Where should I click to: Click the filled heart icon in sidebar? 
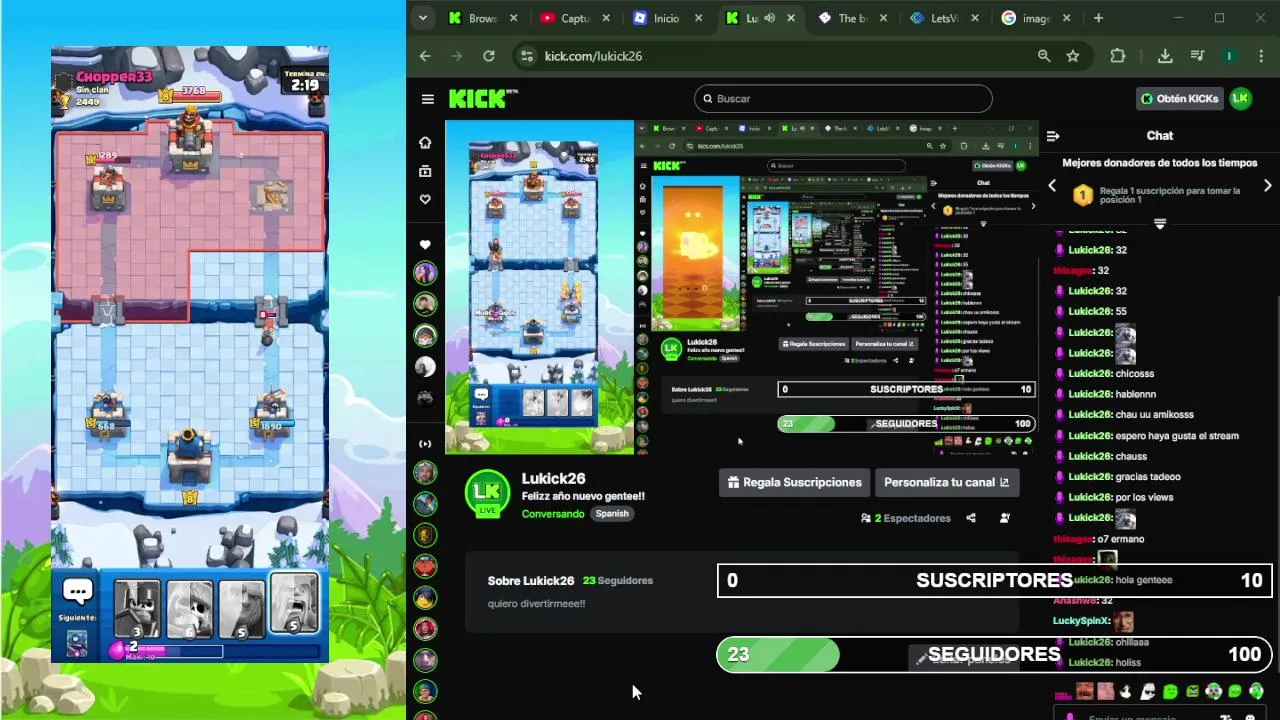pos(425,245)
